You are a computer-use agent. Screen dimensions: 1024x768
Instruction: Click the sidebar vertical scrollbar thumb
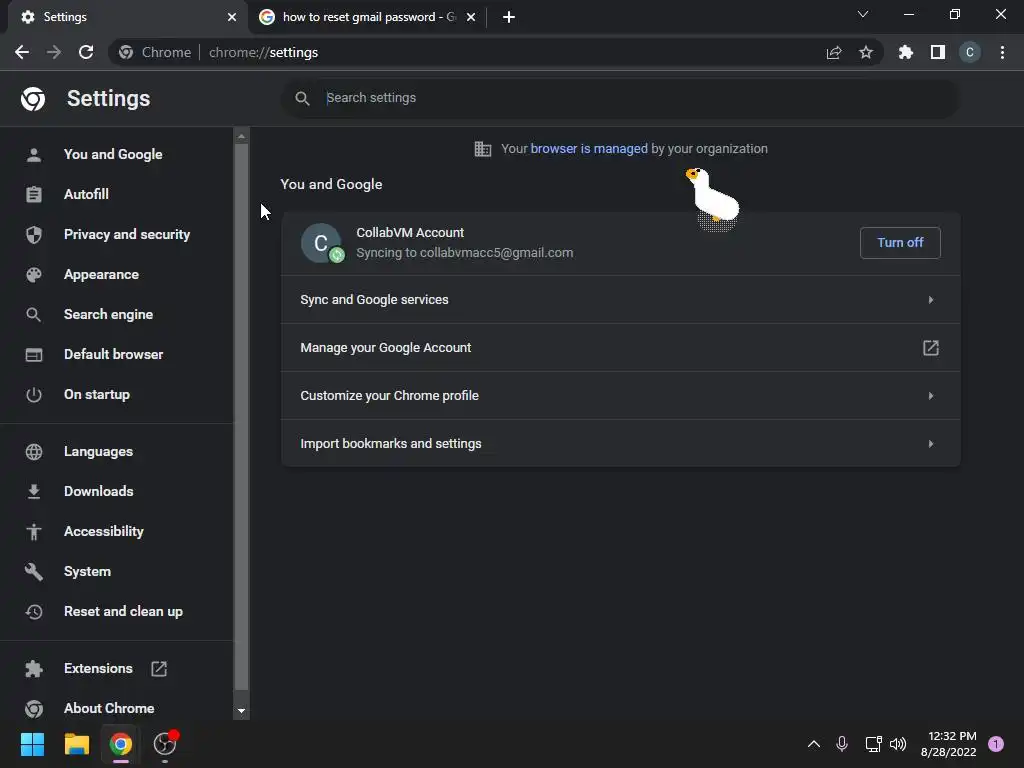click(241, 417)
